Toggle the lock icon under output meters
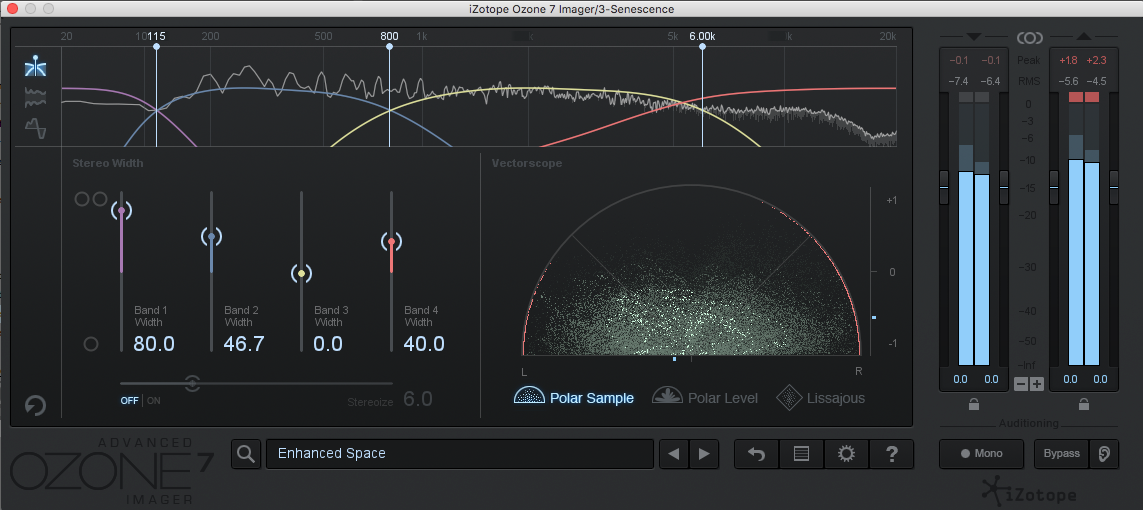 click(x=1084, y=404)
